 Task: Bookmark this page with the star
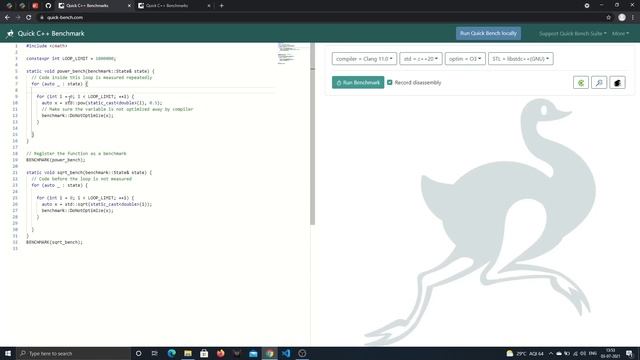pos(608,18)
